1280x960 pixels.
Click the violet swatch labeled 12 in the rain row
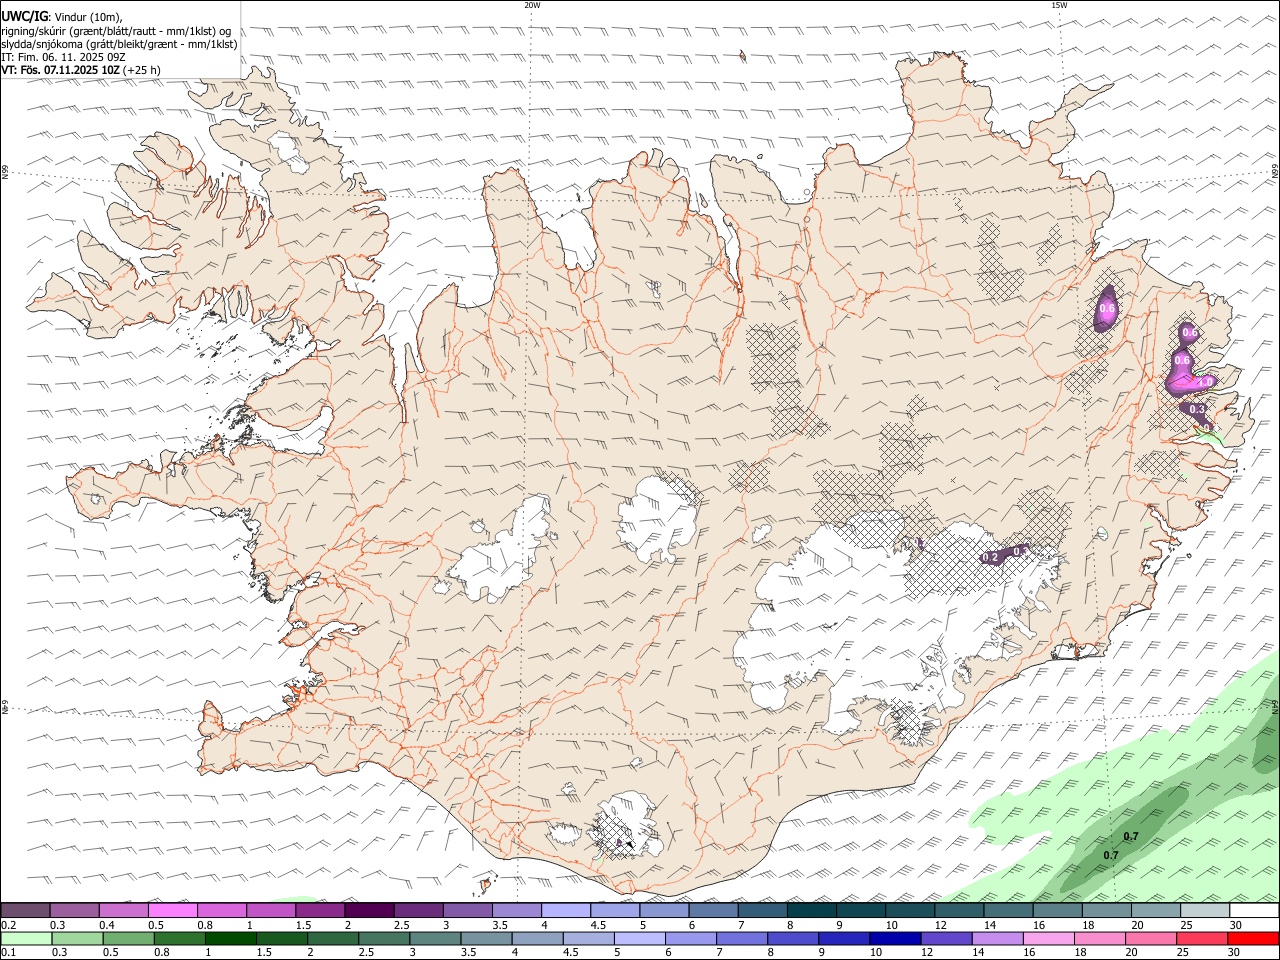(x=945, y=939)
